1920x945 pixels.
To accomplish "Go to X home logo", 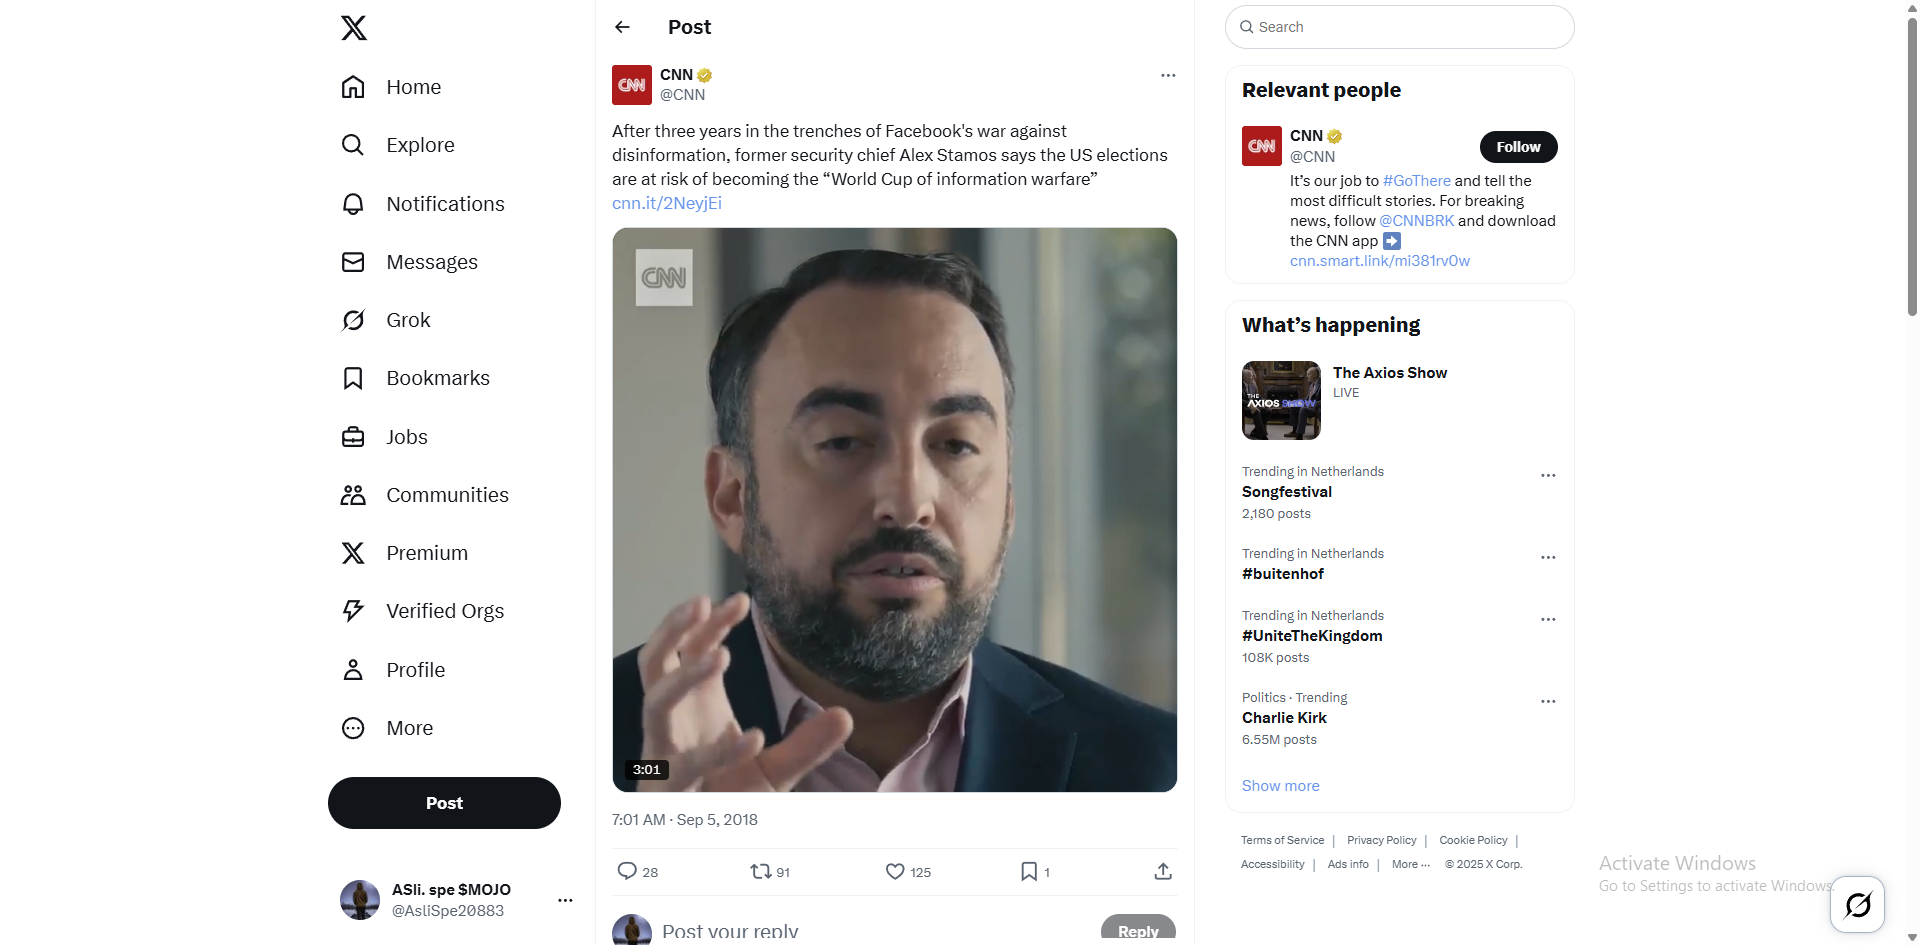I will point(354,28).
